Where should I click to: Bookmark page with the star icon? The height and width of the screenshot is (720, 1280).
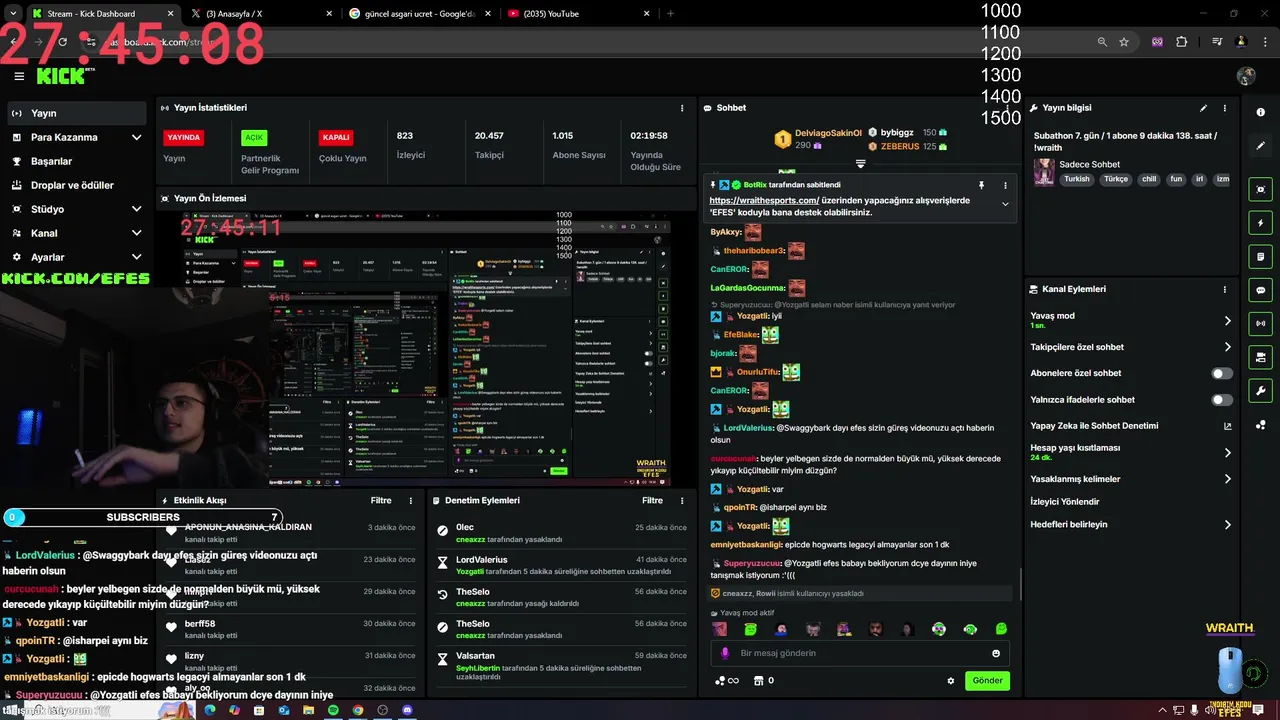pos(1124,42)
